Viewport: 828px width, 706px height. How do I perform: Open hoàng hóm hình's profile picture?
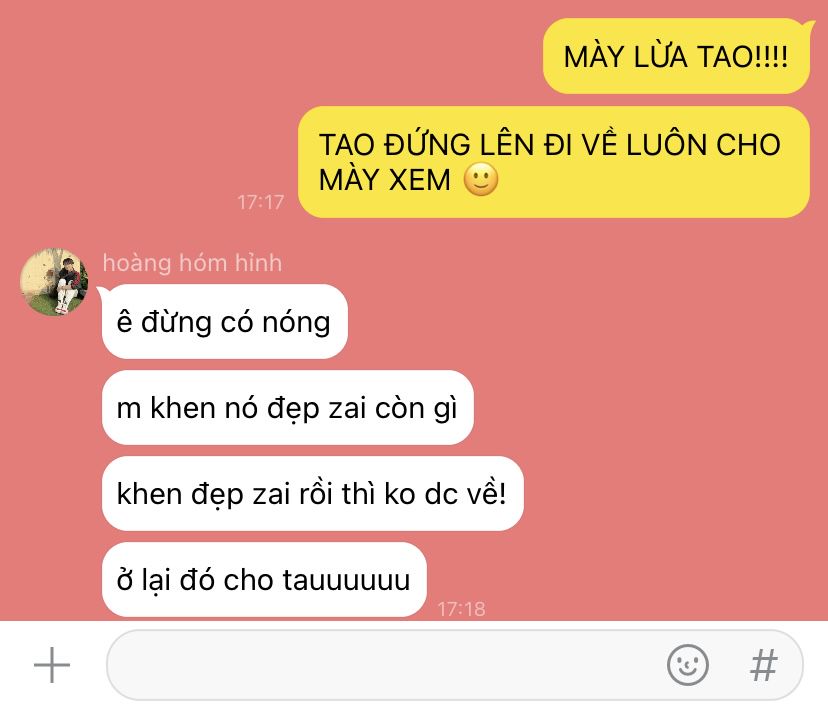pos(54,282)
